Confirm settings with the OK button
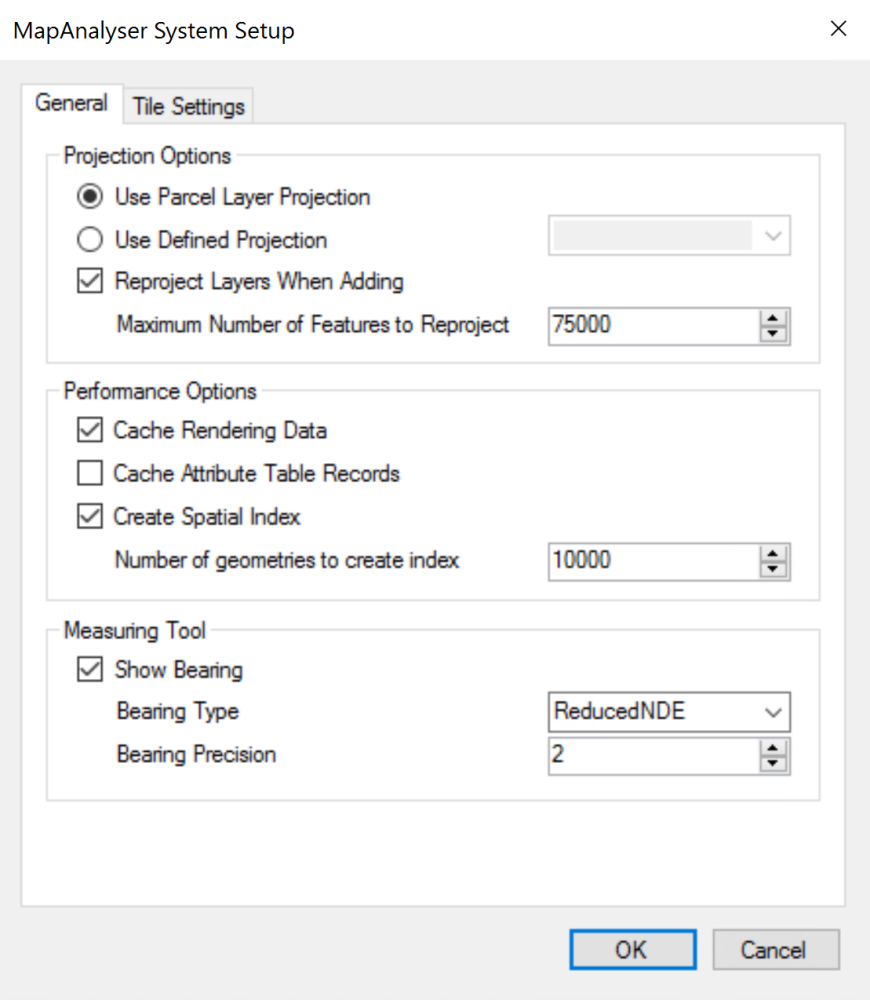This screenshot has width=870, height=1000. tap(632, 949)
